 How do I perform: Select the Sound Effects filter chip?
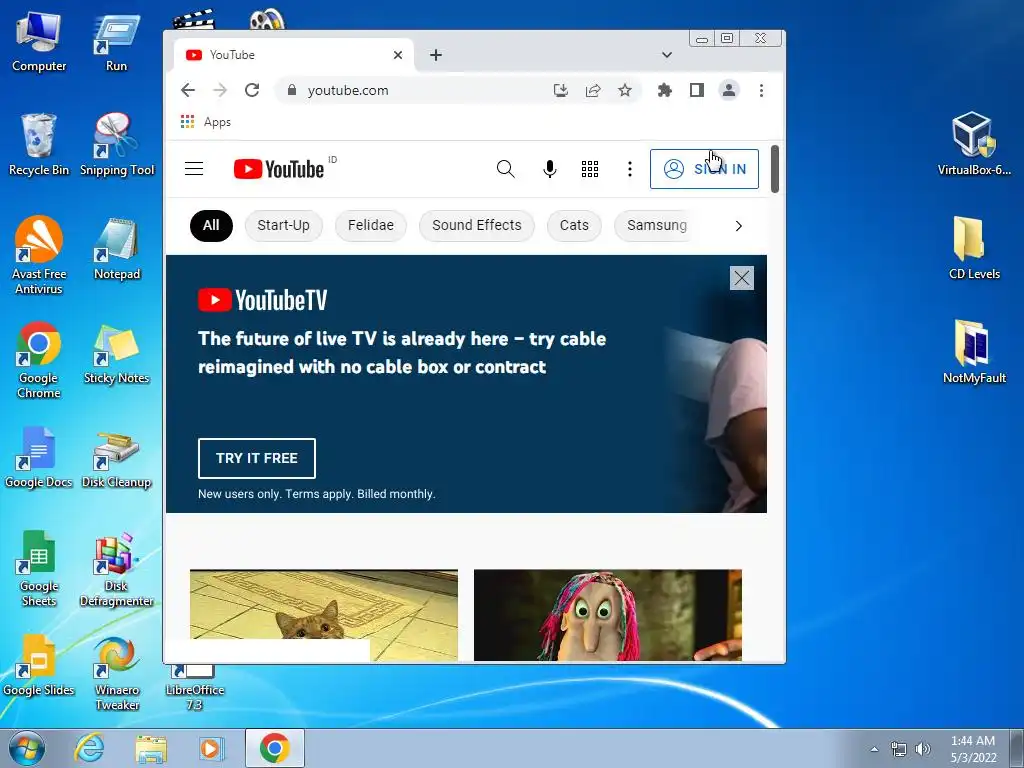(477, 225)
